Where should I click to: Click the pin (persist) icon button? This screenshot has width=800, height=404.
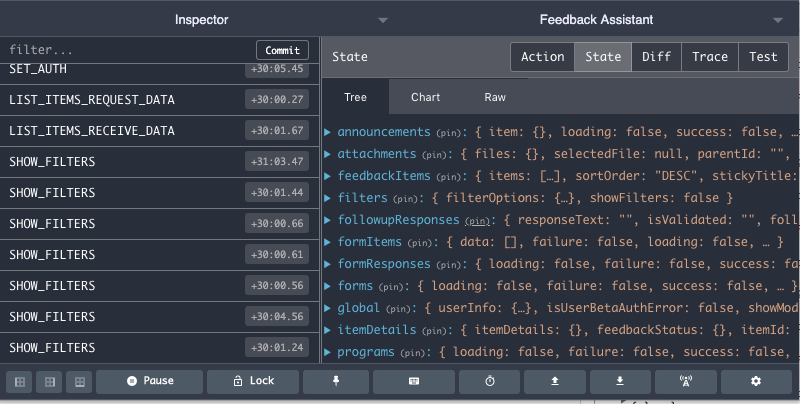(x=336, y=382)
